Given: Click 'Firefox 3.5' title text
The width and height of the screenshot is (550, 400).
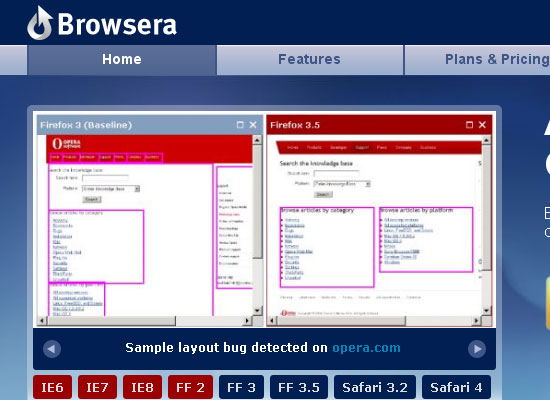Looking at the screenshot, I should coord(295,125).
